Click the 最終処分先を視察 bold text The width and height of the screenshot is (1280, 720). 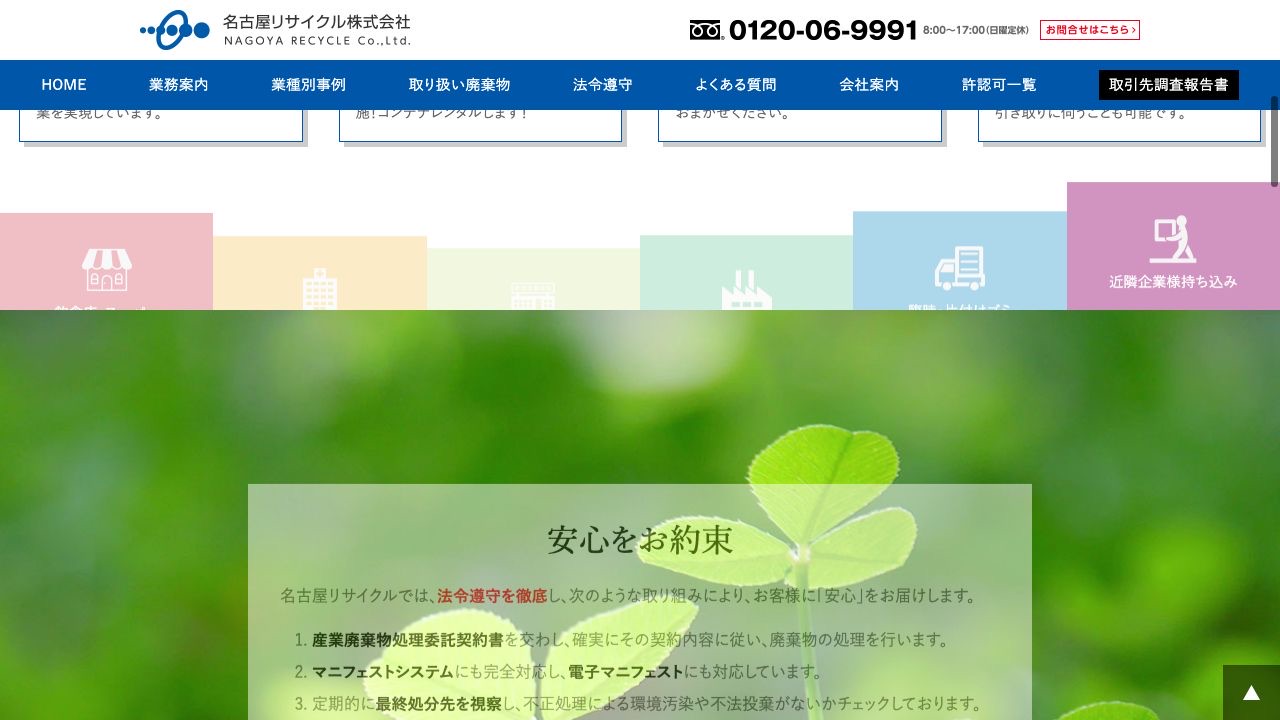[x=439, y=704]
